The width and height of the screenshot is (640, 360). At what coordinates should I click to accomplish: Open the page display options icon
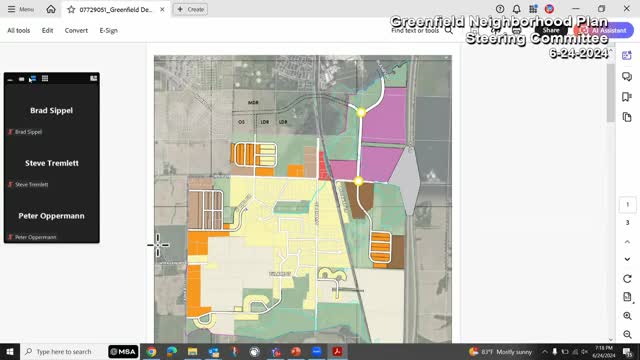[x=627, y=297]
